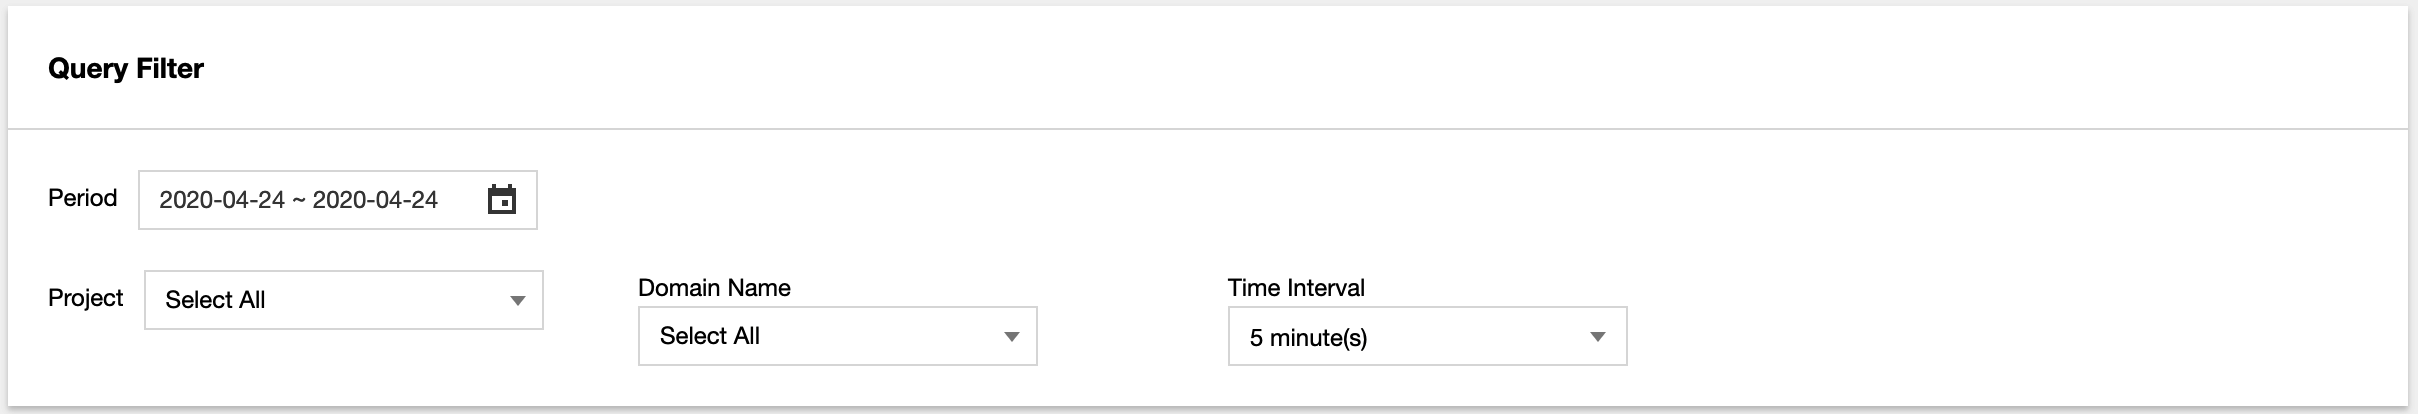This screenshot has height=414, width=2418.
Task: Click the Query Filter heading
Action: [x=126, y=69]
